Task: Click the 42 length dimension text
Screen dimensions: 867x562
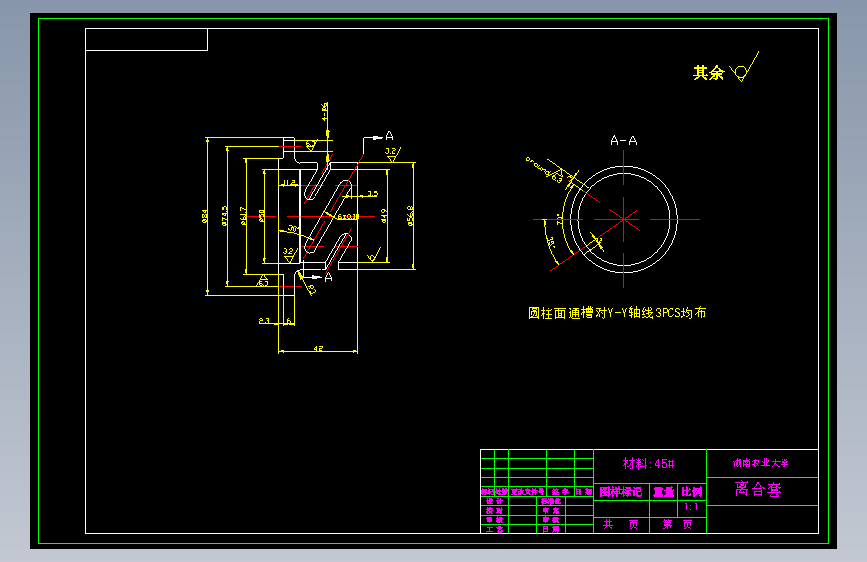Action: click(x=318, y=348)
